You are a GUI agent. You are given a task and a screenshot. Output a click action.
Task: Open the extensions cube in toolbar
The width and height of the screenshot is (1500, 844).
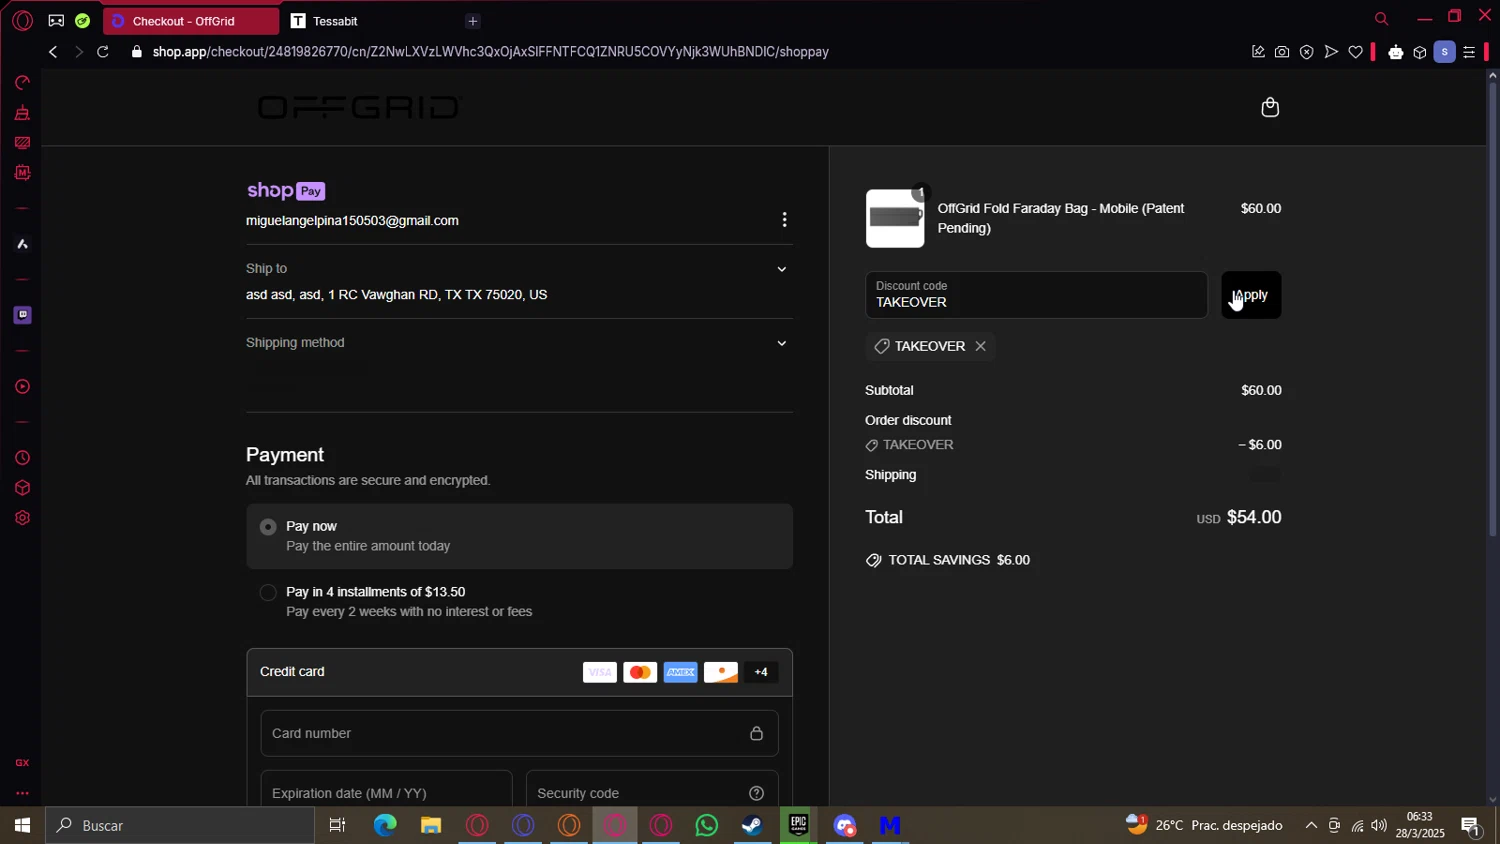click(x=1419, y=52)
